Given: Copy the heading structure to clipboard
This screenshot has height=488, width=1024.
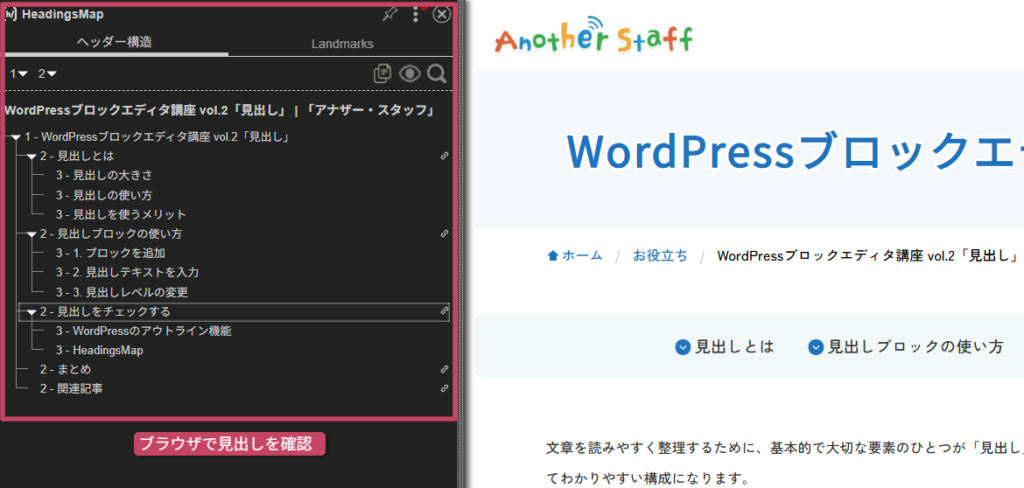Looking at the screenshot, I should pyautogui.click(x=382, y=74).
